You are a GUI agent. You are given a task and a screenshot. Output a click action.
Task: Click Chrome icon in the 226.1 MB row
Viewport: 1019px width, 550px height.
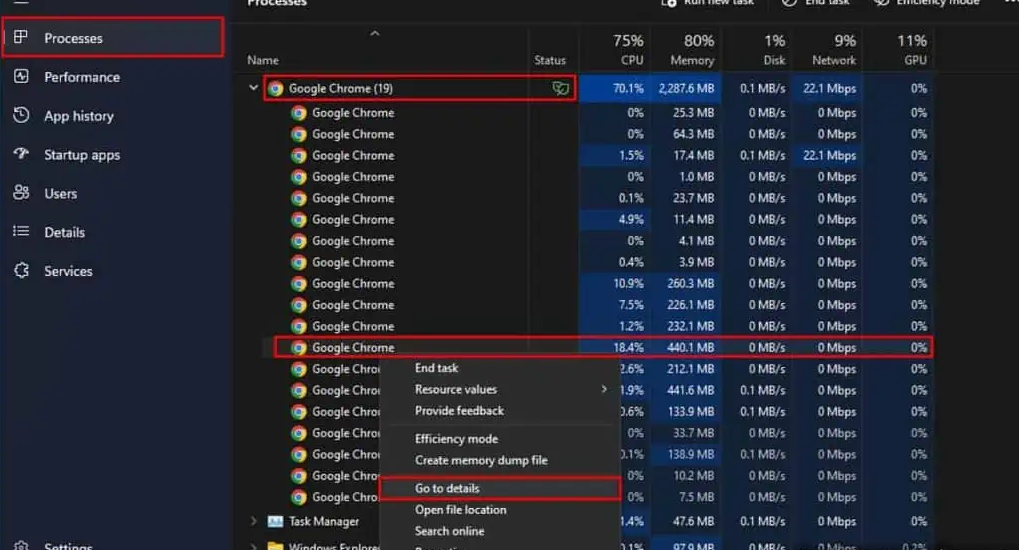point(298,305)
